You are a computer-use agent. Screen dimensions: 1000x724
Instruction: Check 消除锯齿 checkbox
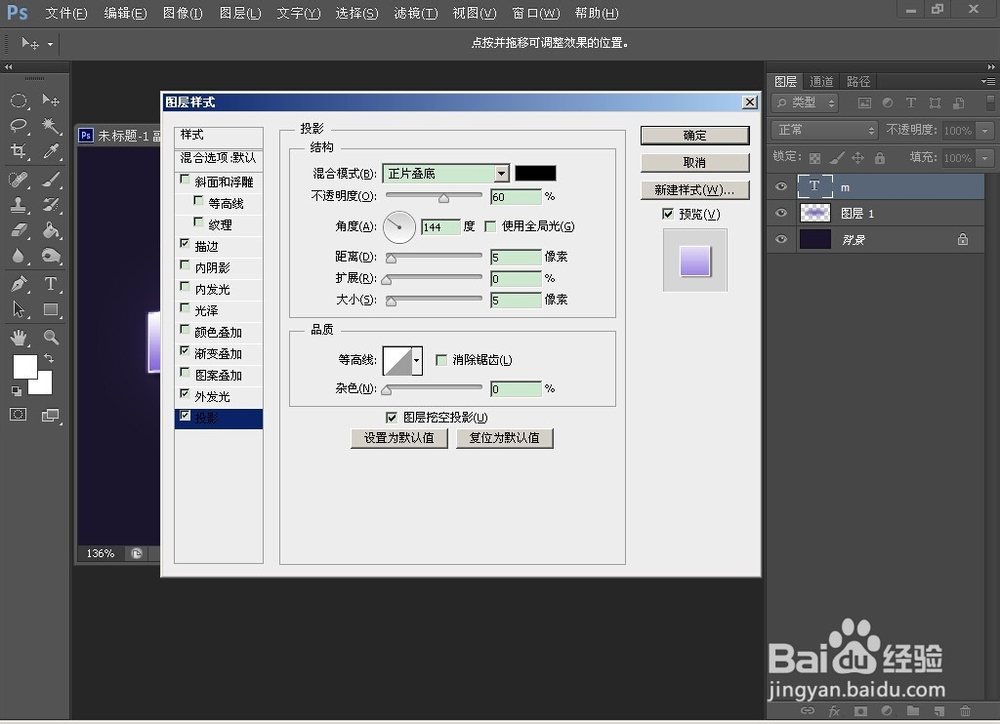[441, 360]
